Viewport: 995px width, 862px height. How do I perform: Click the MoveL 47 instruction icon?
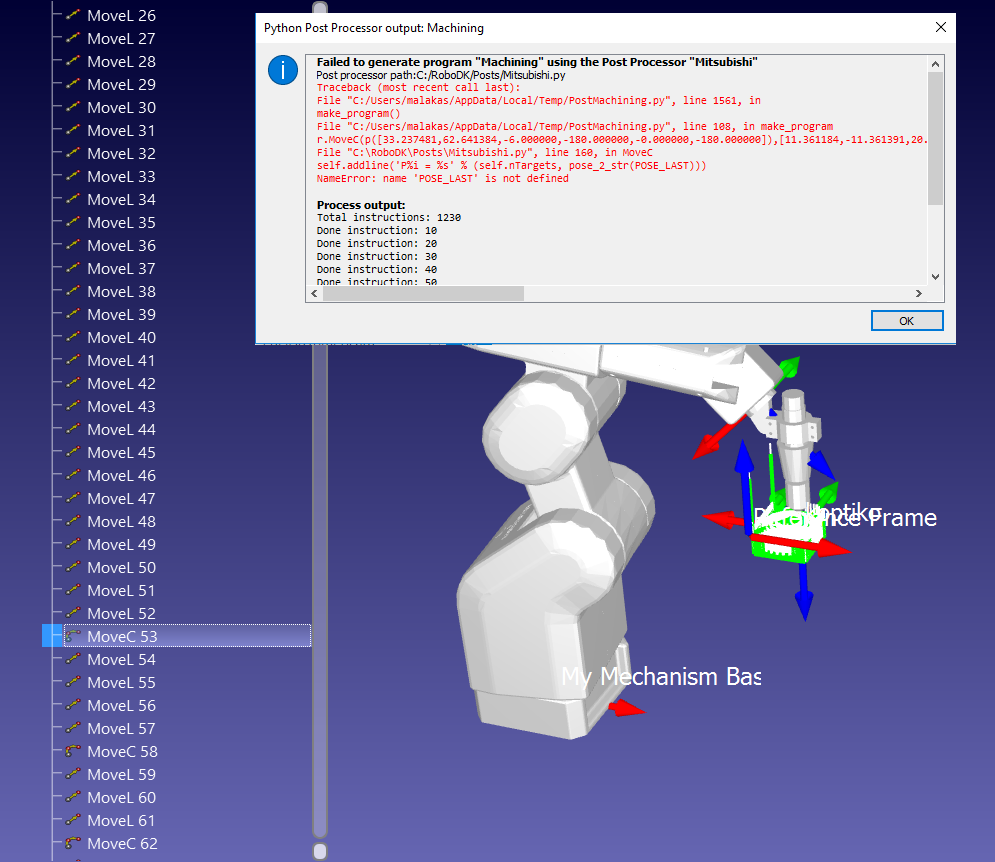click(73, 499)
